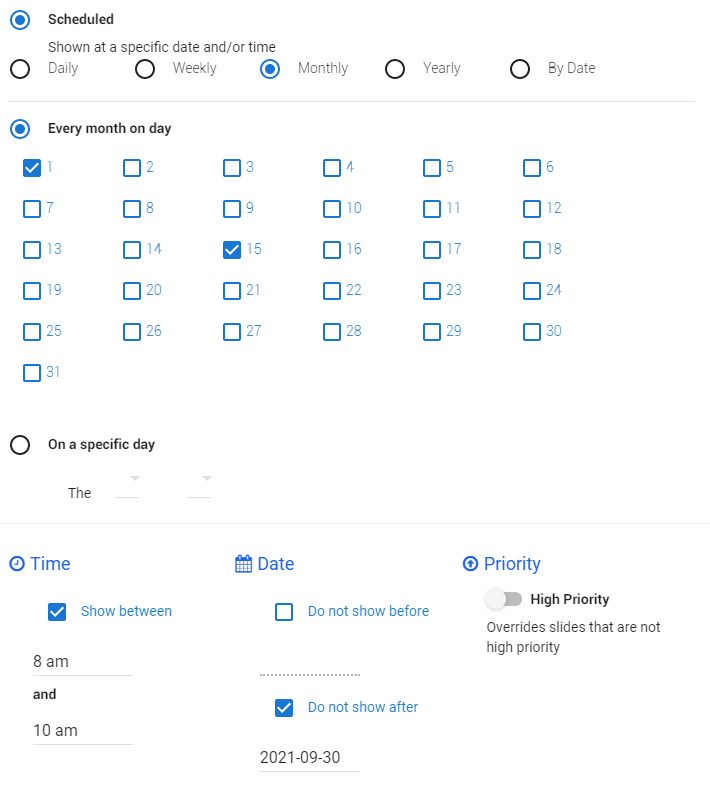
Task: Open the 8 am start time selector
Action: [82, 661]
